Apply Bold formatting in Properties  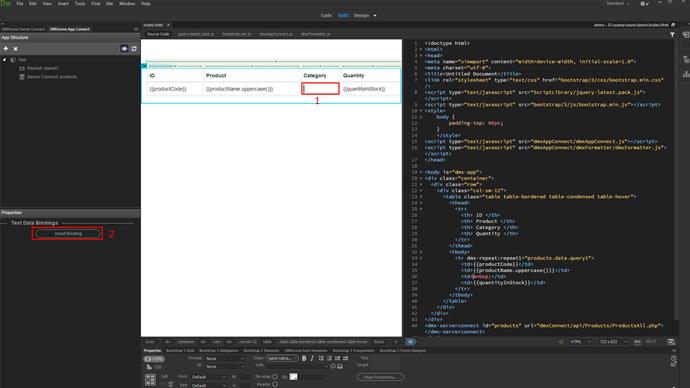point(304,359)
